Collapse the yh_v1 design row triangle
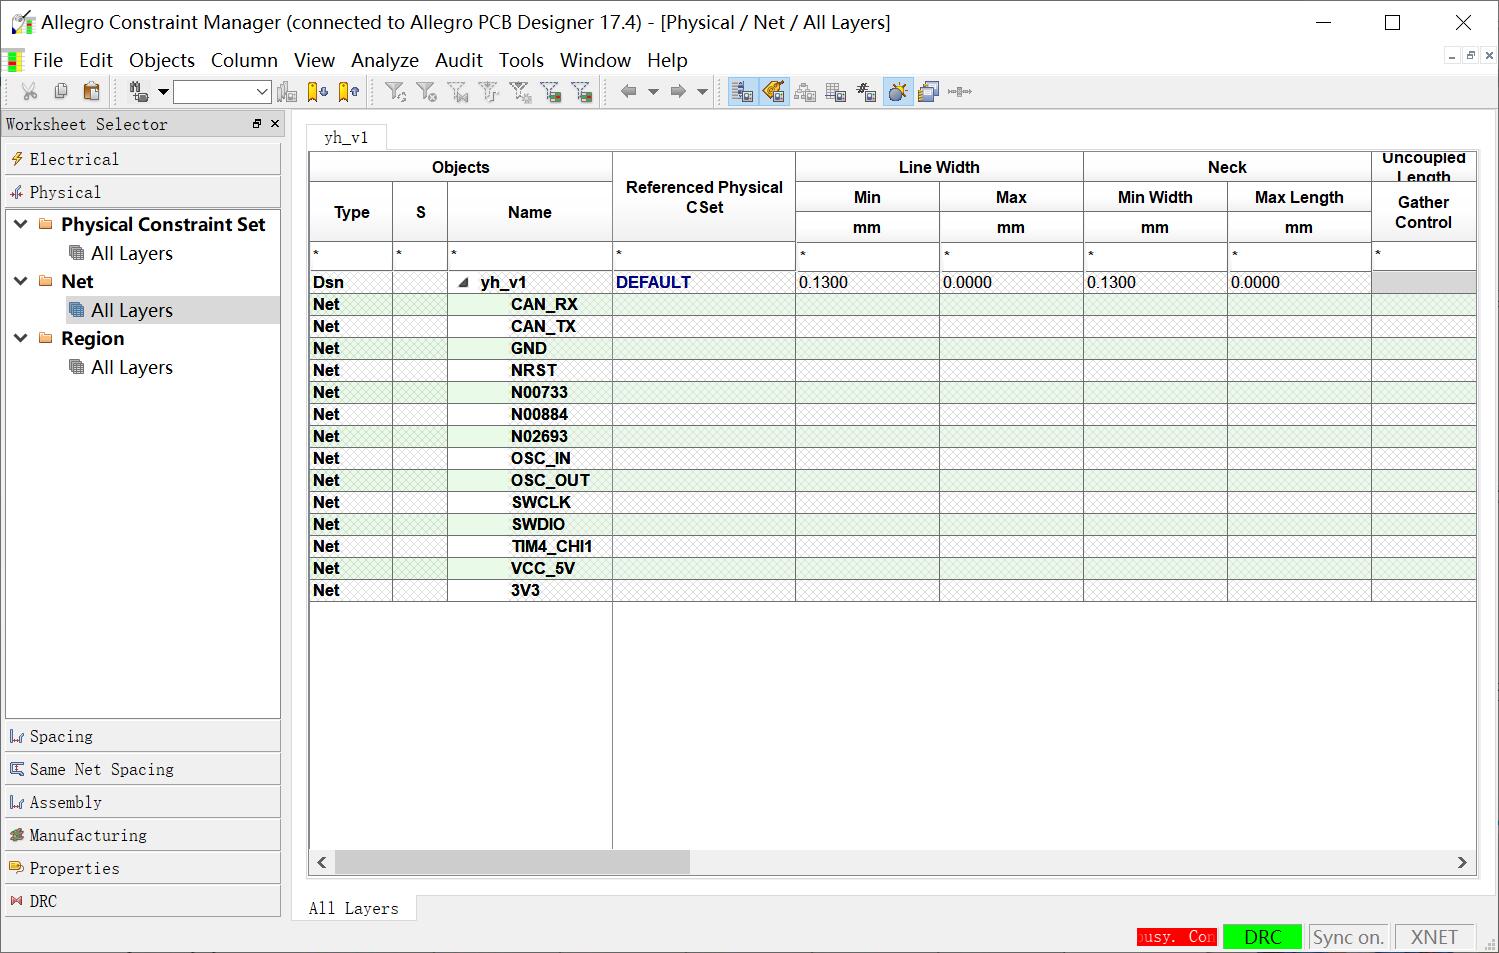This screenshot has width=1499, height=953. coord(463,283)
